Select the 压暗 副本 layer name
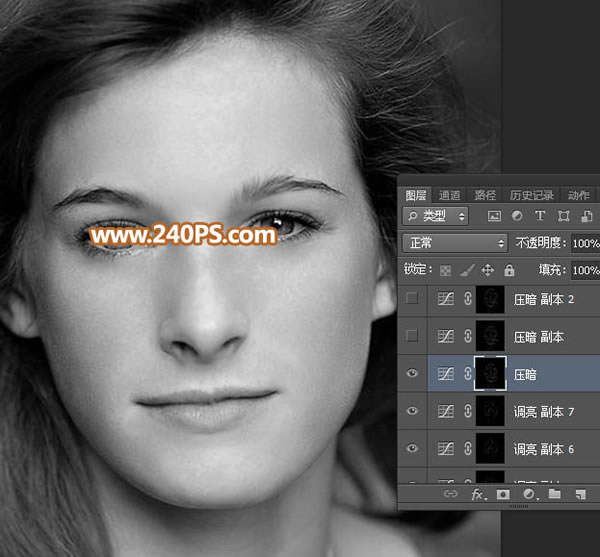Screen dimensions: 600x557 539,337
